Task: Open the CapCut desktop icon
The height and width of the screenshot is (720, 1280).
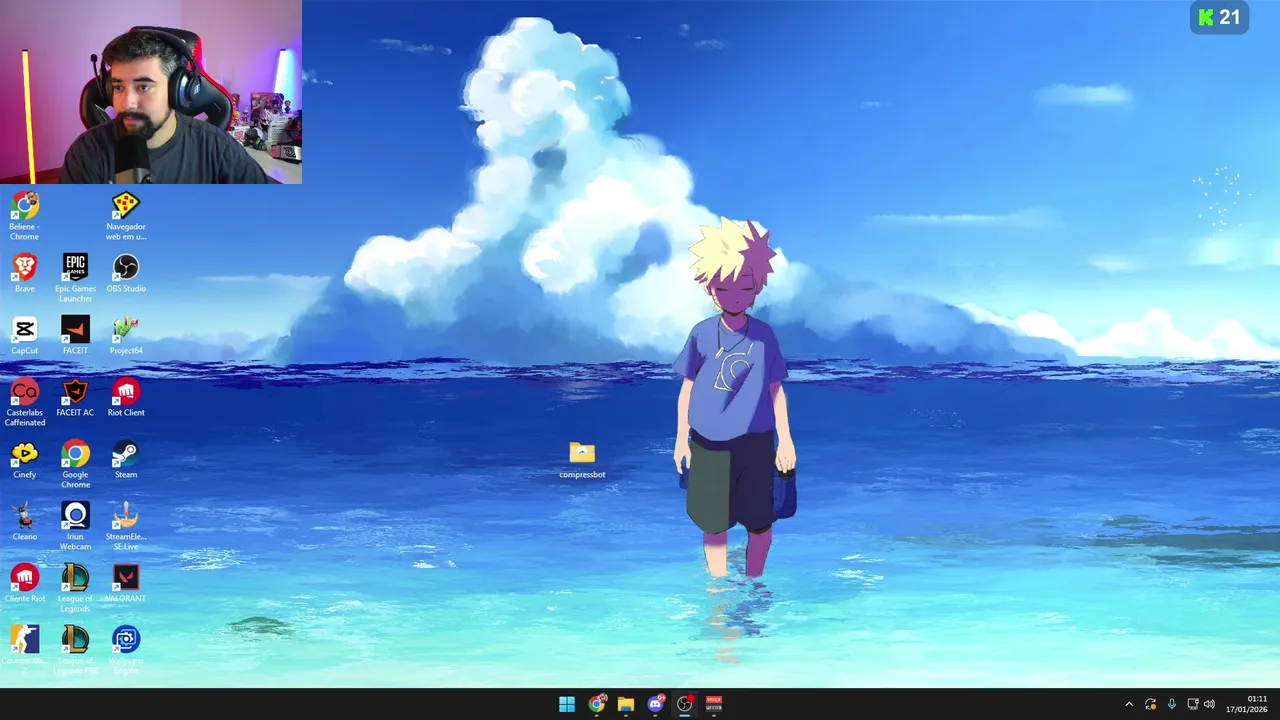Action: point(25,335)
